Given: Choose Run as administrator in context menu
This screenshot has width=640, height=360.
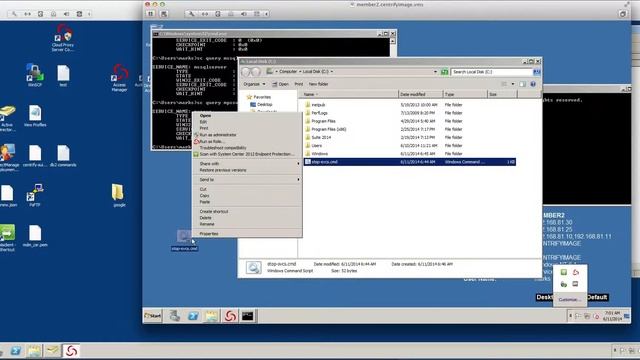Looking at the screenshot, I should 247,135.
